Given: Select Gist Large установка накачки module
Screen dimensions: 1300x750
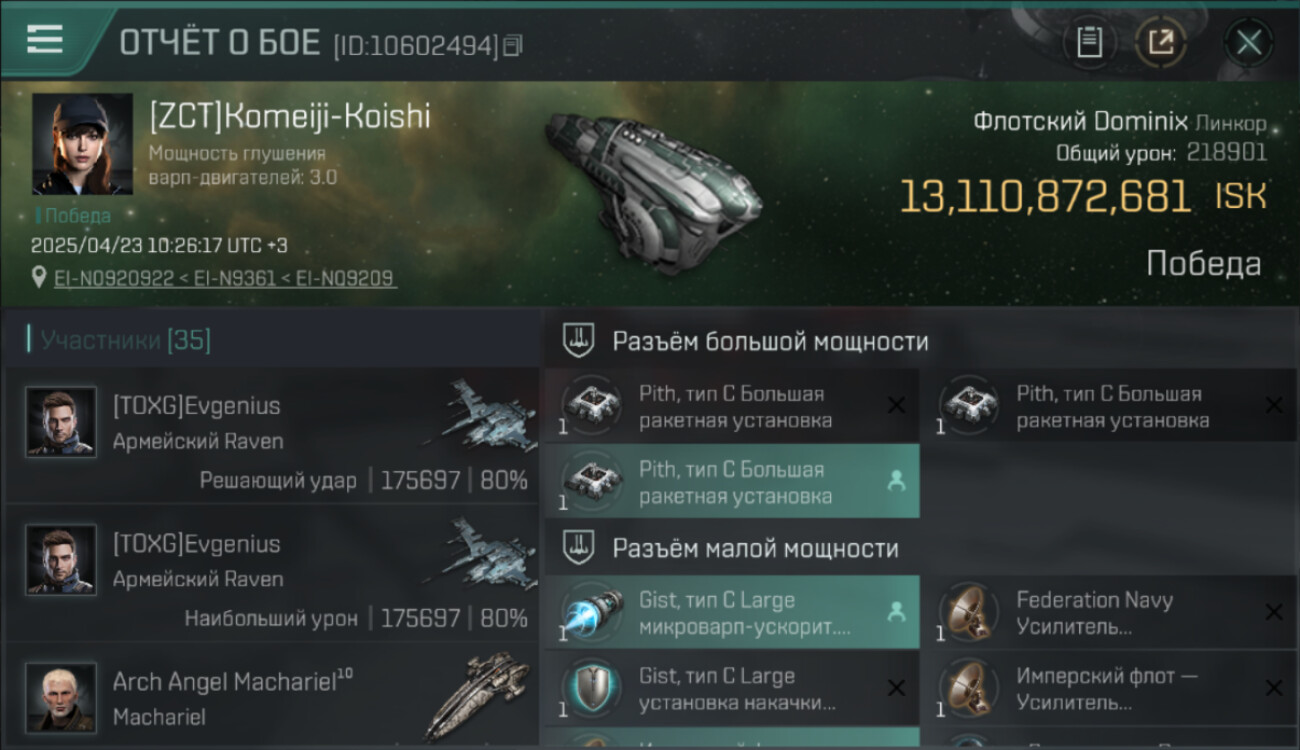Looking at the screenshot, I should 732,689.
